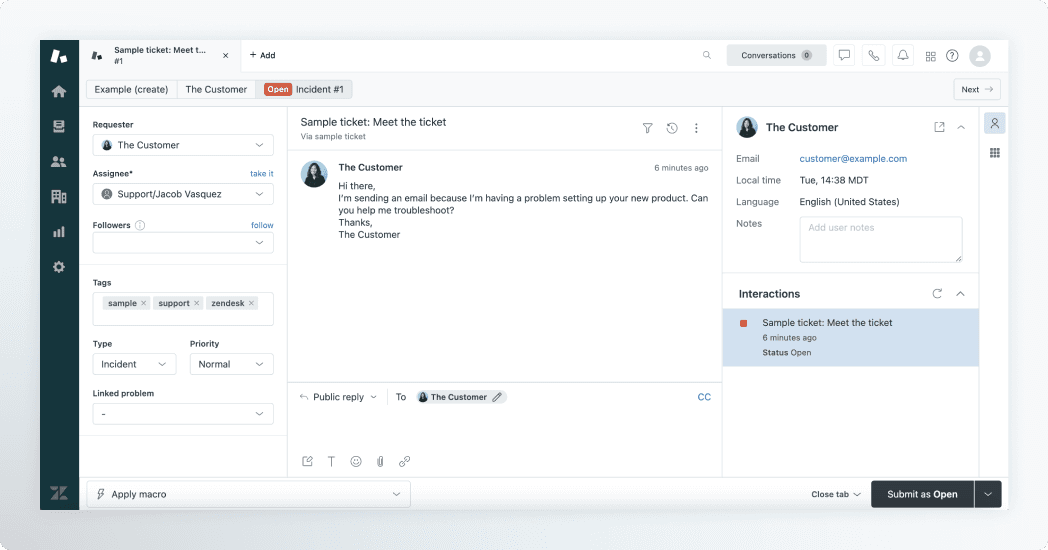Open the ticket options three-dot menu
Screen dimensions: 1048x550
[696, 128]
